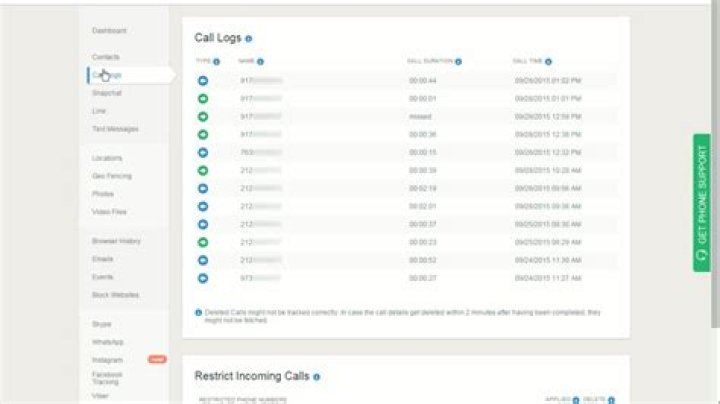Click the Get Phone Support side button
Image resolution: width=720 pixels, height=404 pixels.
click(702, 203)
